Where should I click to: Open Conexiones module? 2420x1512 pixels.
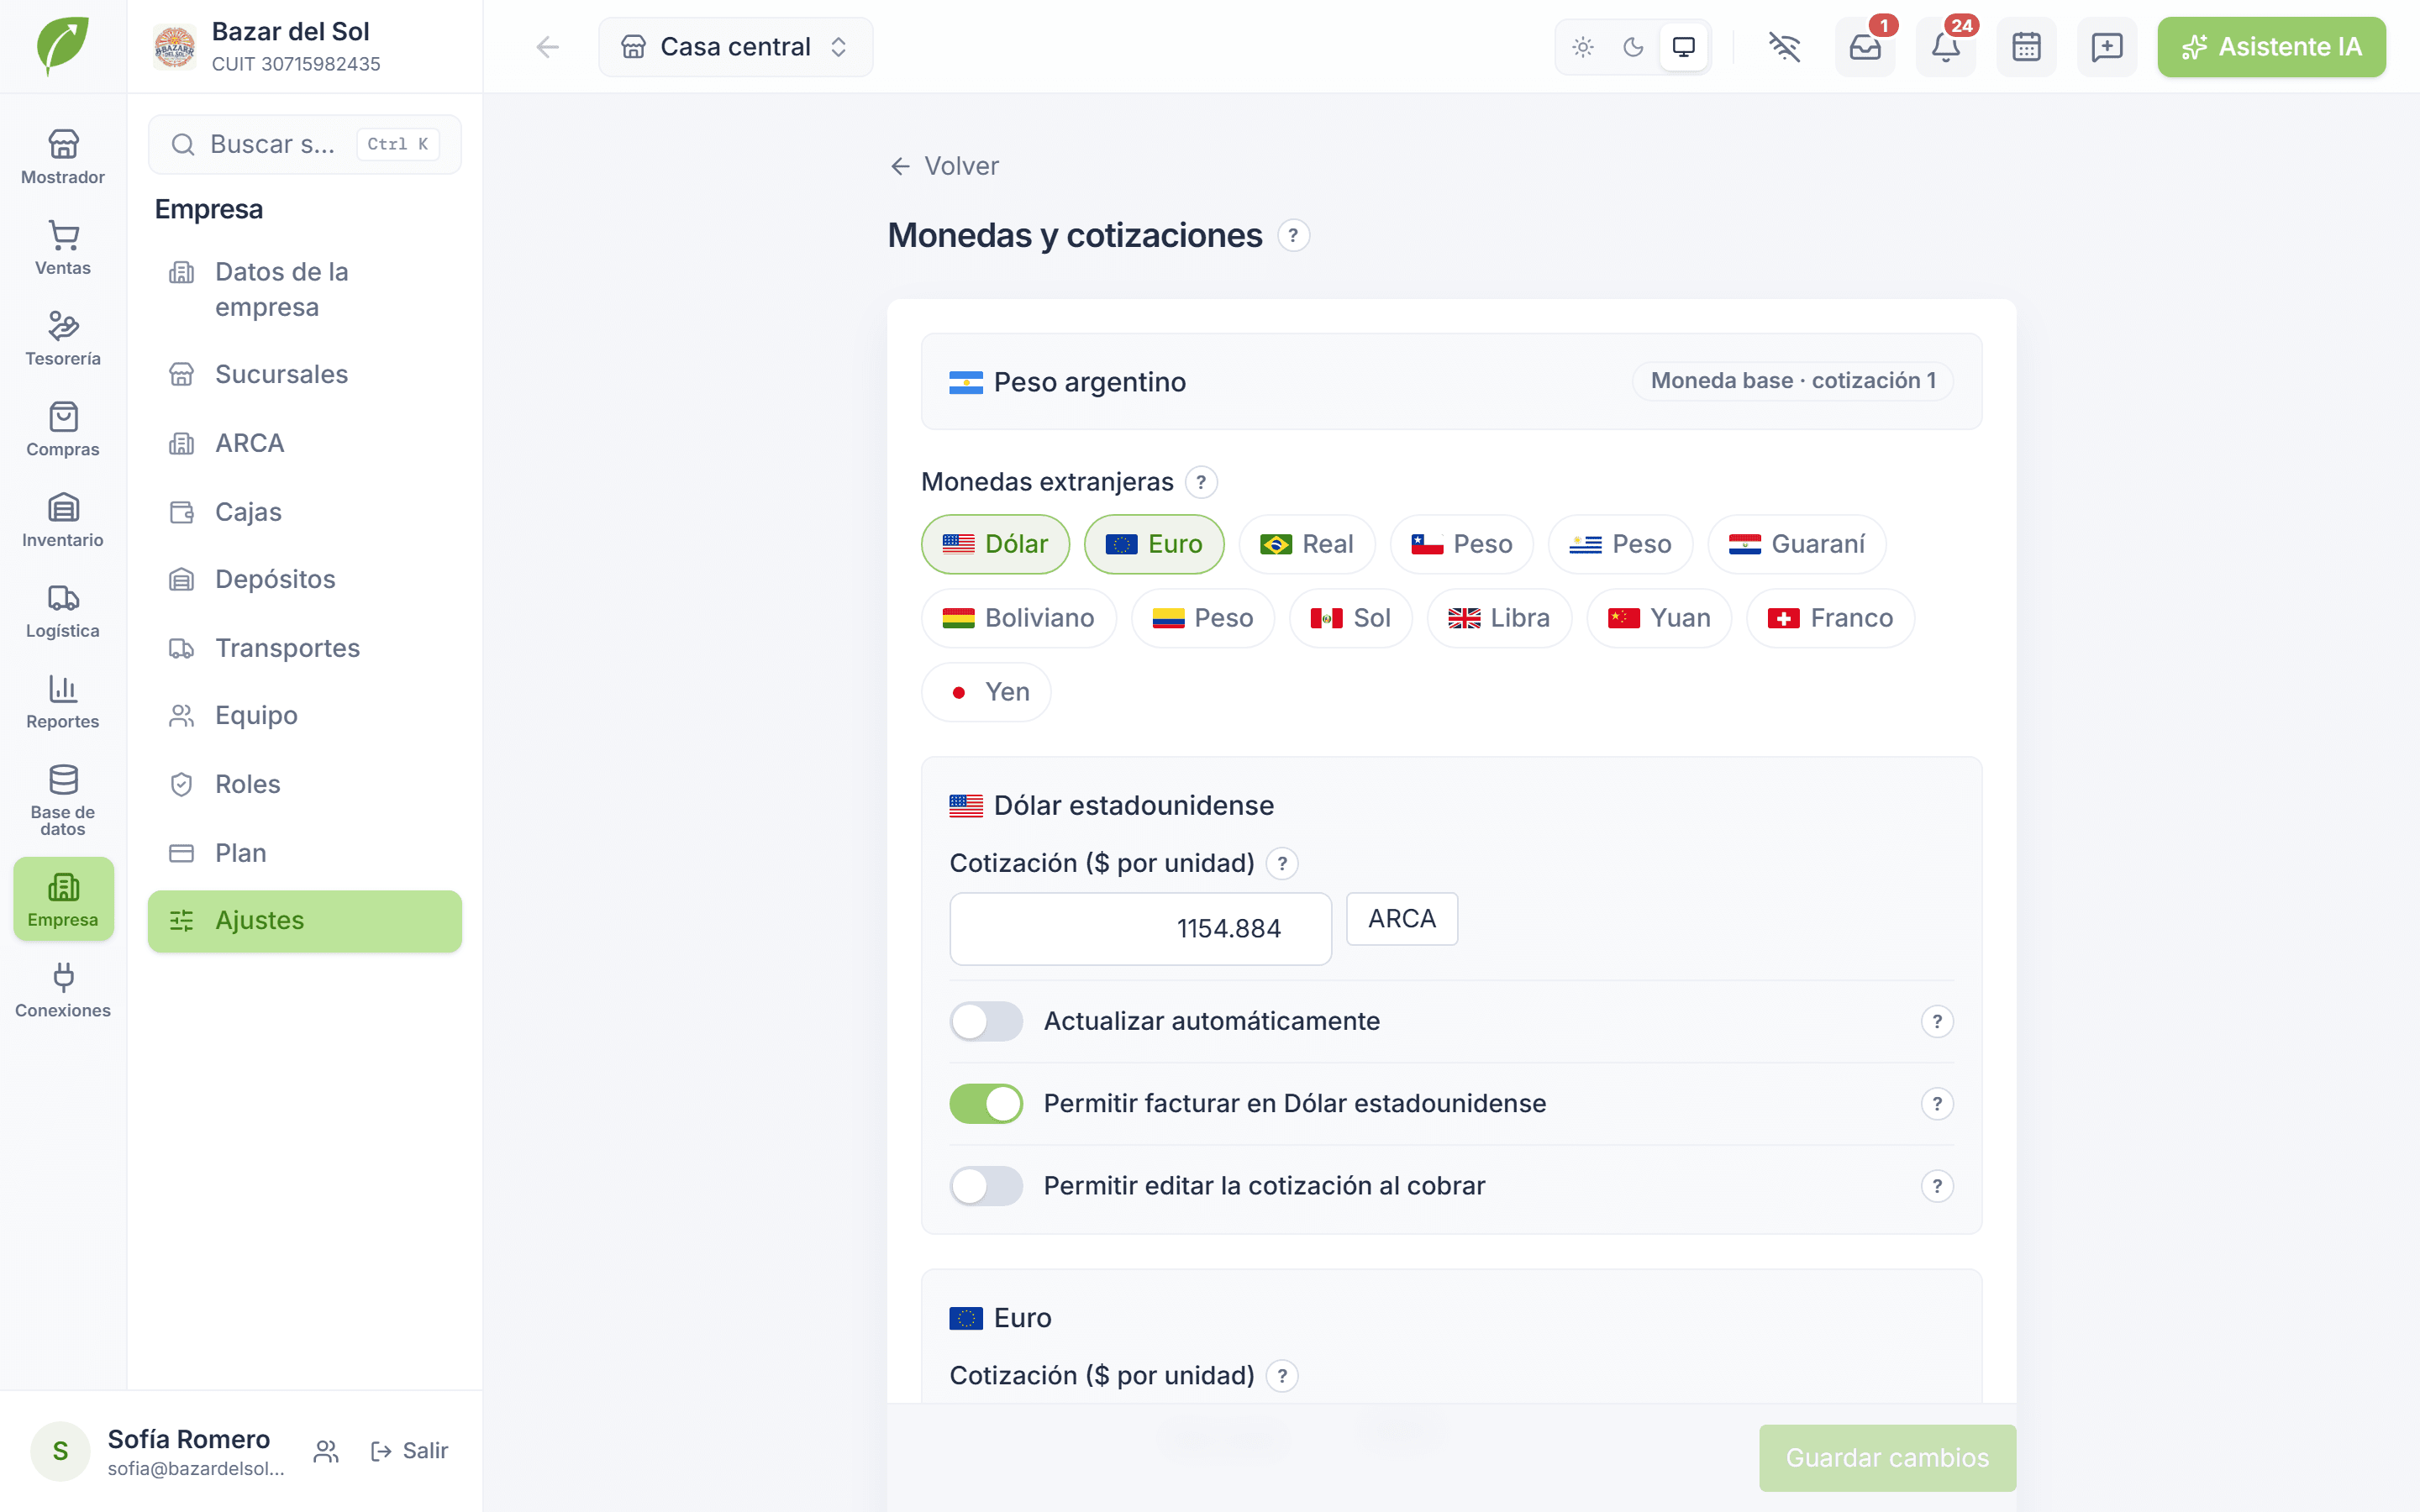[63, 991]
